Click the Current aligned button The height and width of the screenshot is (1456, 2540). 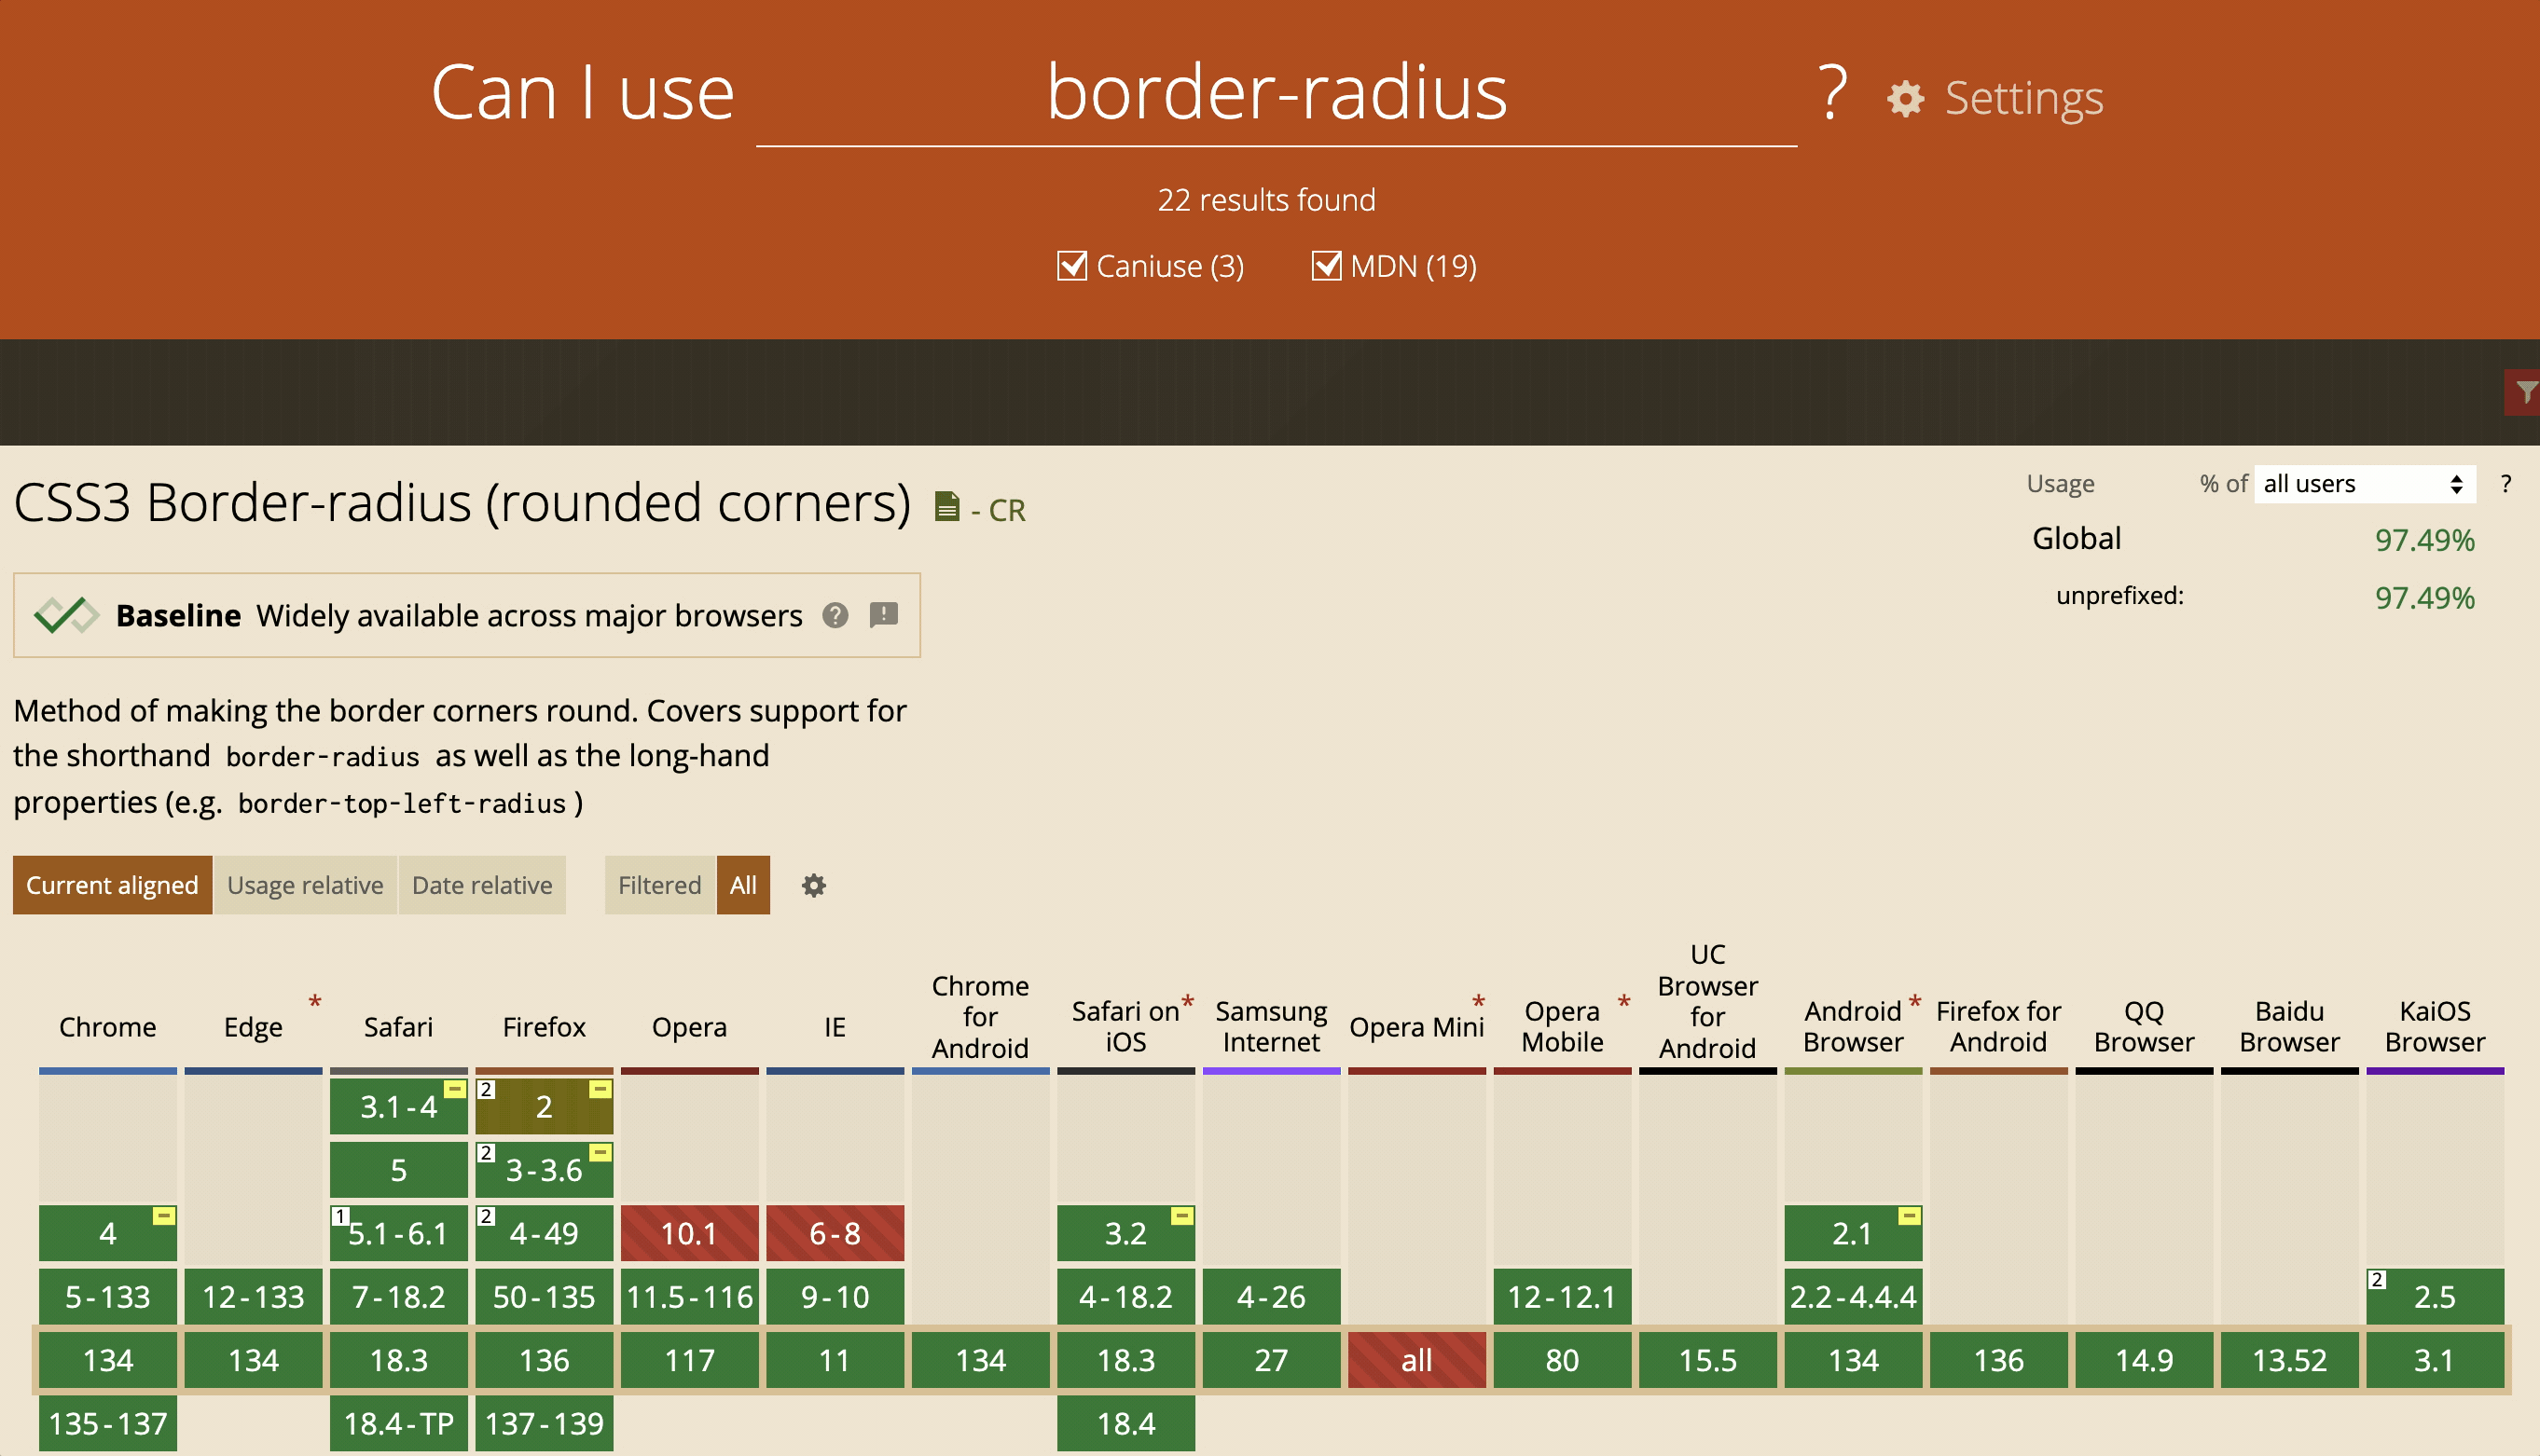112,885
